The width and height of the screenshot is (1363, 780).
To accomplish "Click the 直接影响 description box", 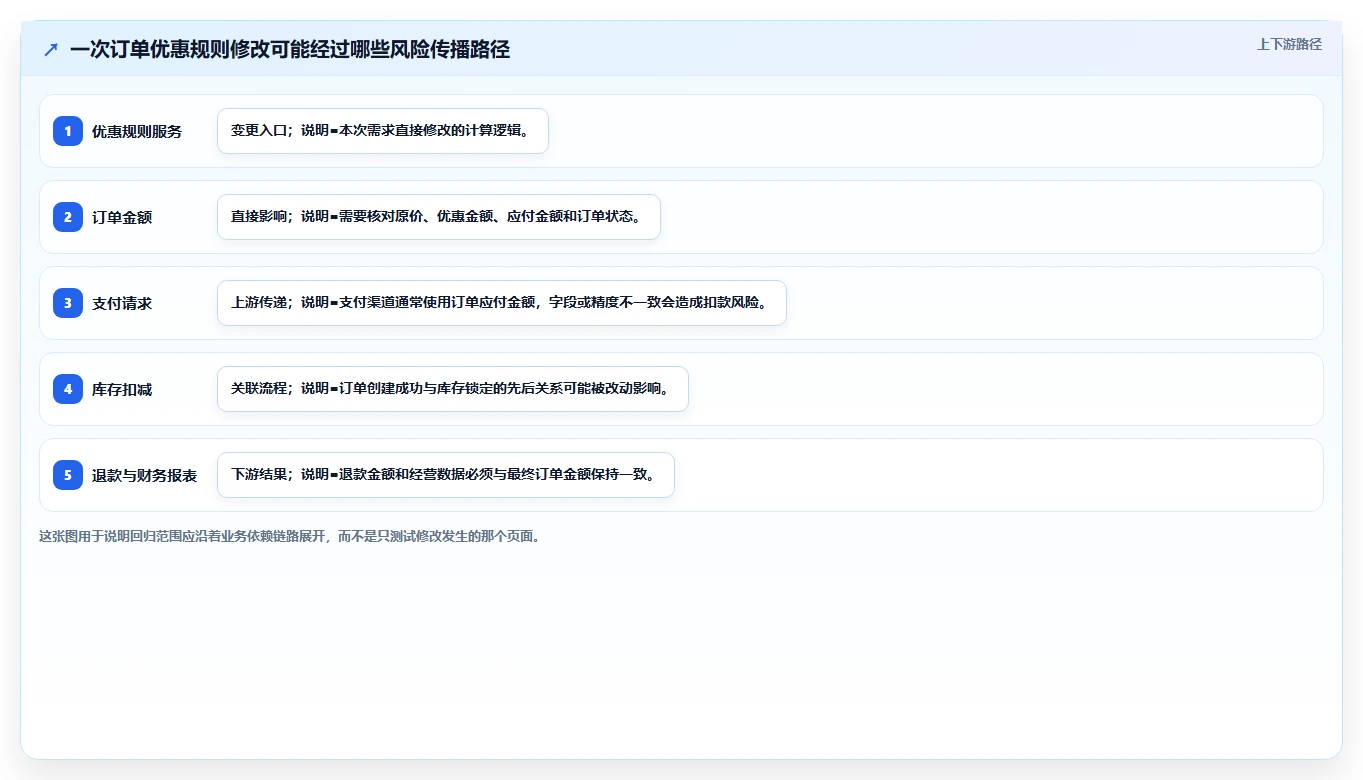I will pyautogui.click(x=439, y=217).
